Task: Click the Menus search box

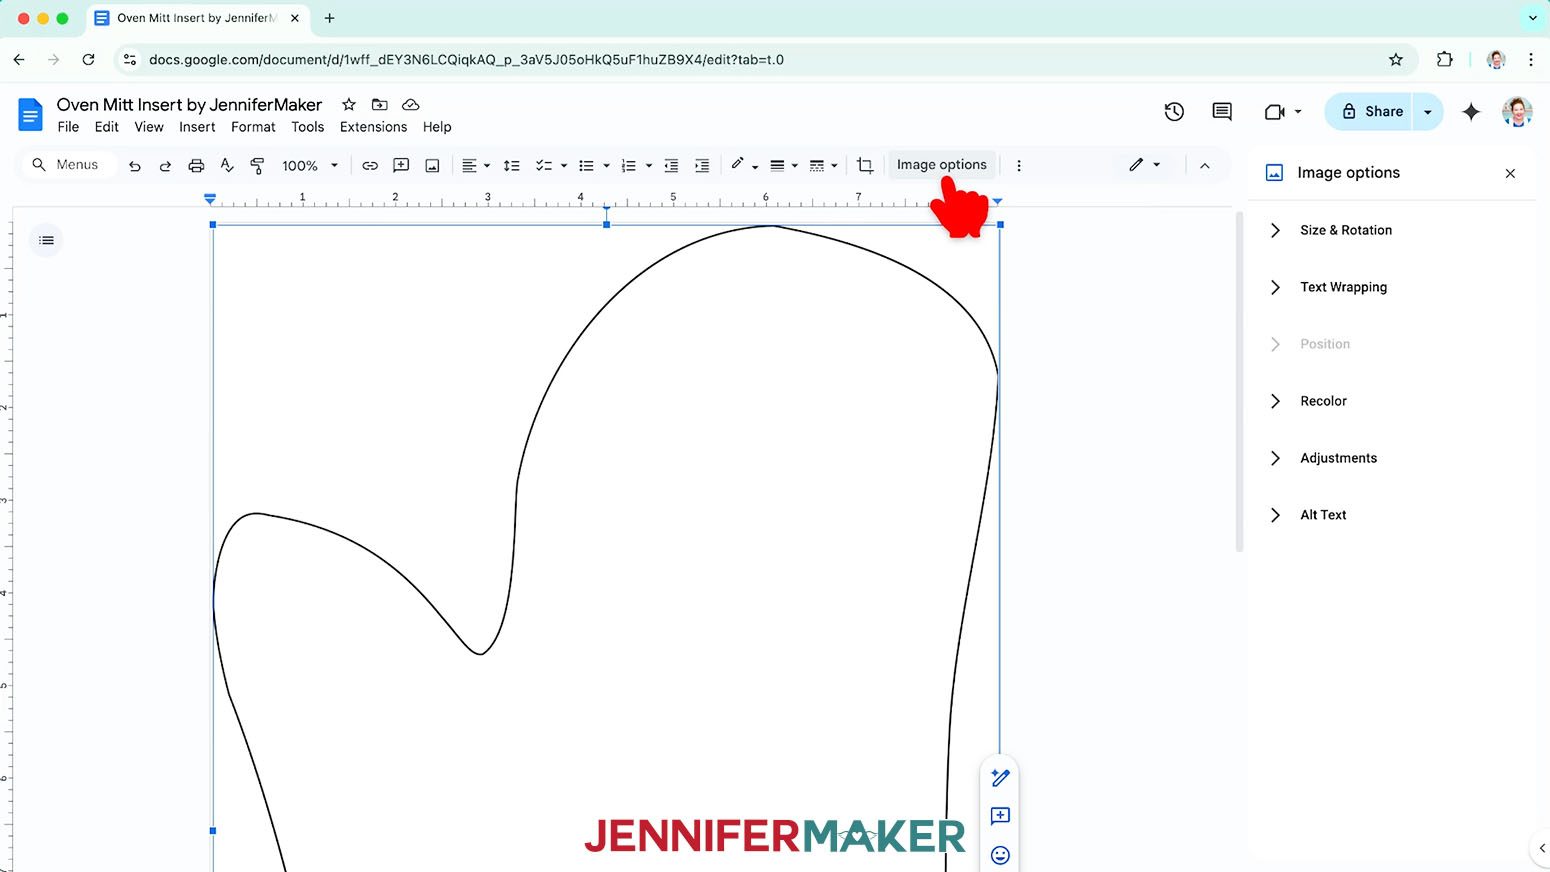Action: coord(68,165)
